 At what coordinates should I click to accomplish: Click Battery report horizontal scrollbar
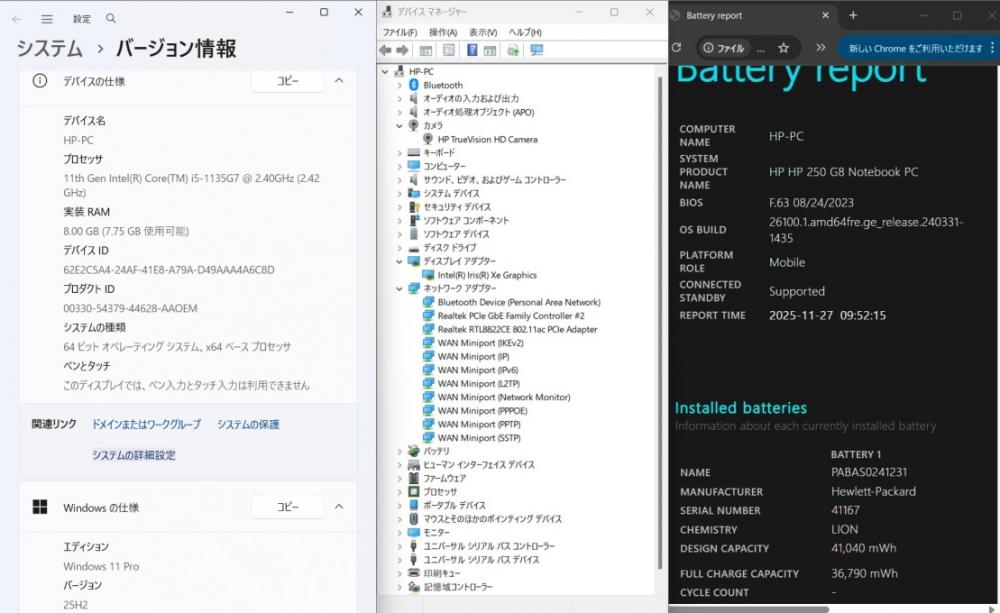pyautogui.click(x=749, y=609)
